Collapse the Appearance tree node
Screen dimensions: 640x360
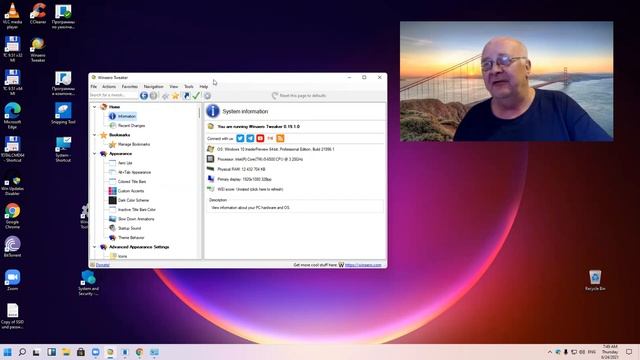click(x=95, y=154)
